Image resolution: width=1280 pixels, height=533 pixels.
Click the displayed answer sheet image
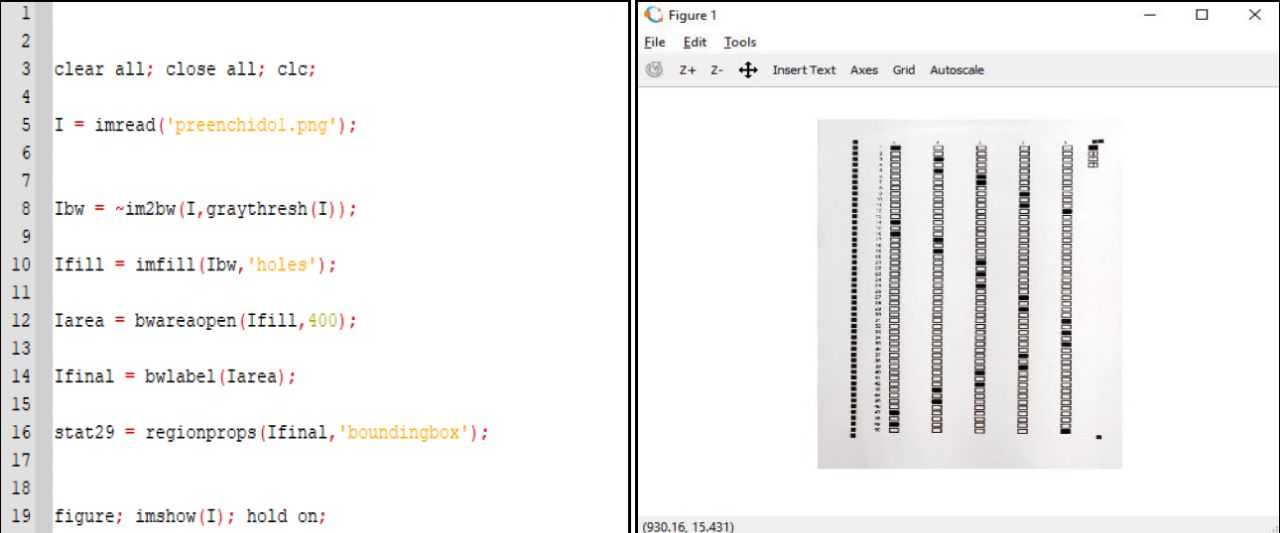point(969,293)
